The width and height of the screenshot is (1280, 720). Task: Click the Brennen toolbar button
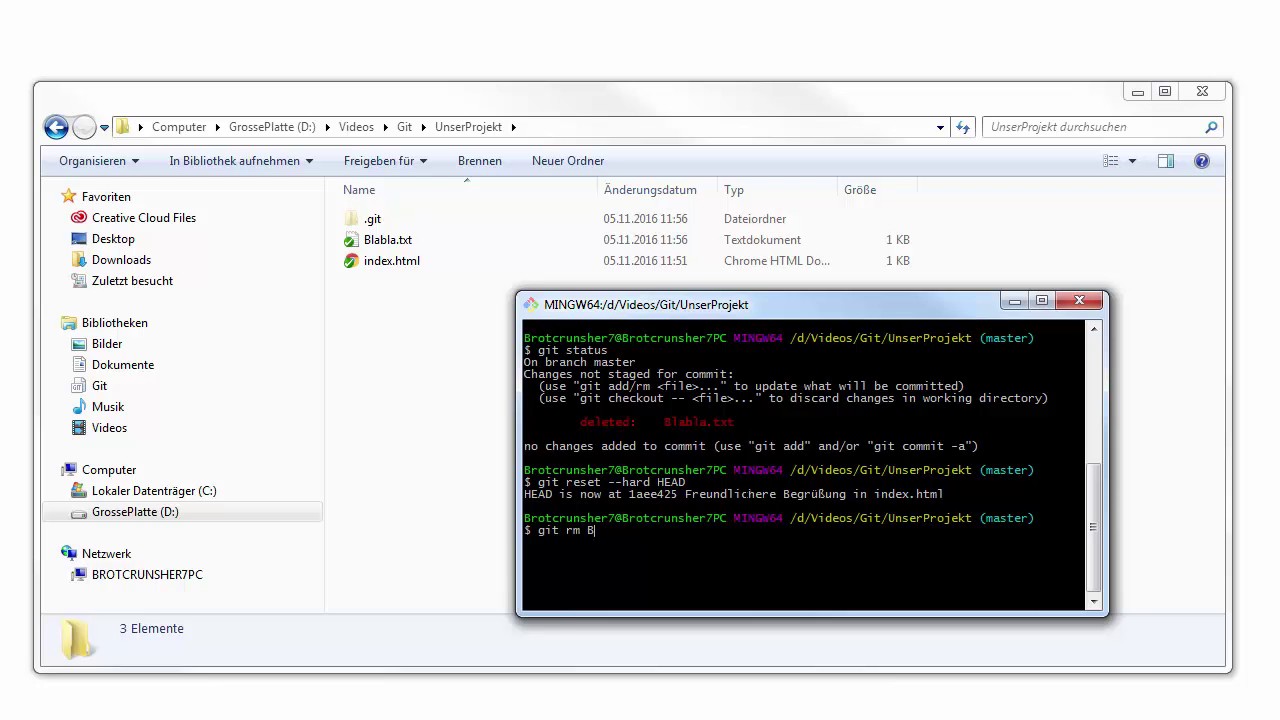click(480, 161)
